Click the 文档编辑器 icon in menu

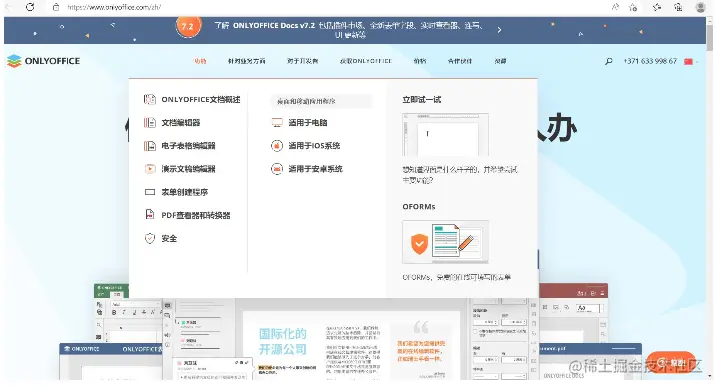[x=150, y=122]
